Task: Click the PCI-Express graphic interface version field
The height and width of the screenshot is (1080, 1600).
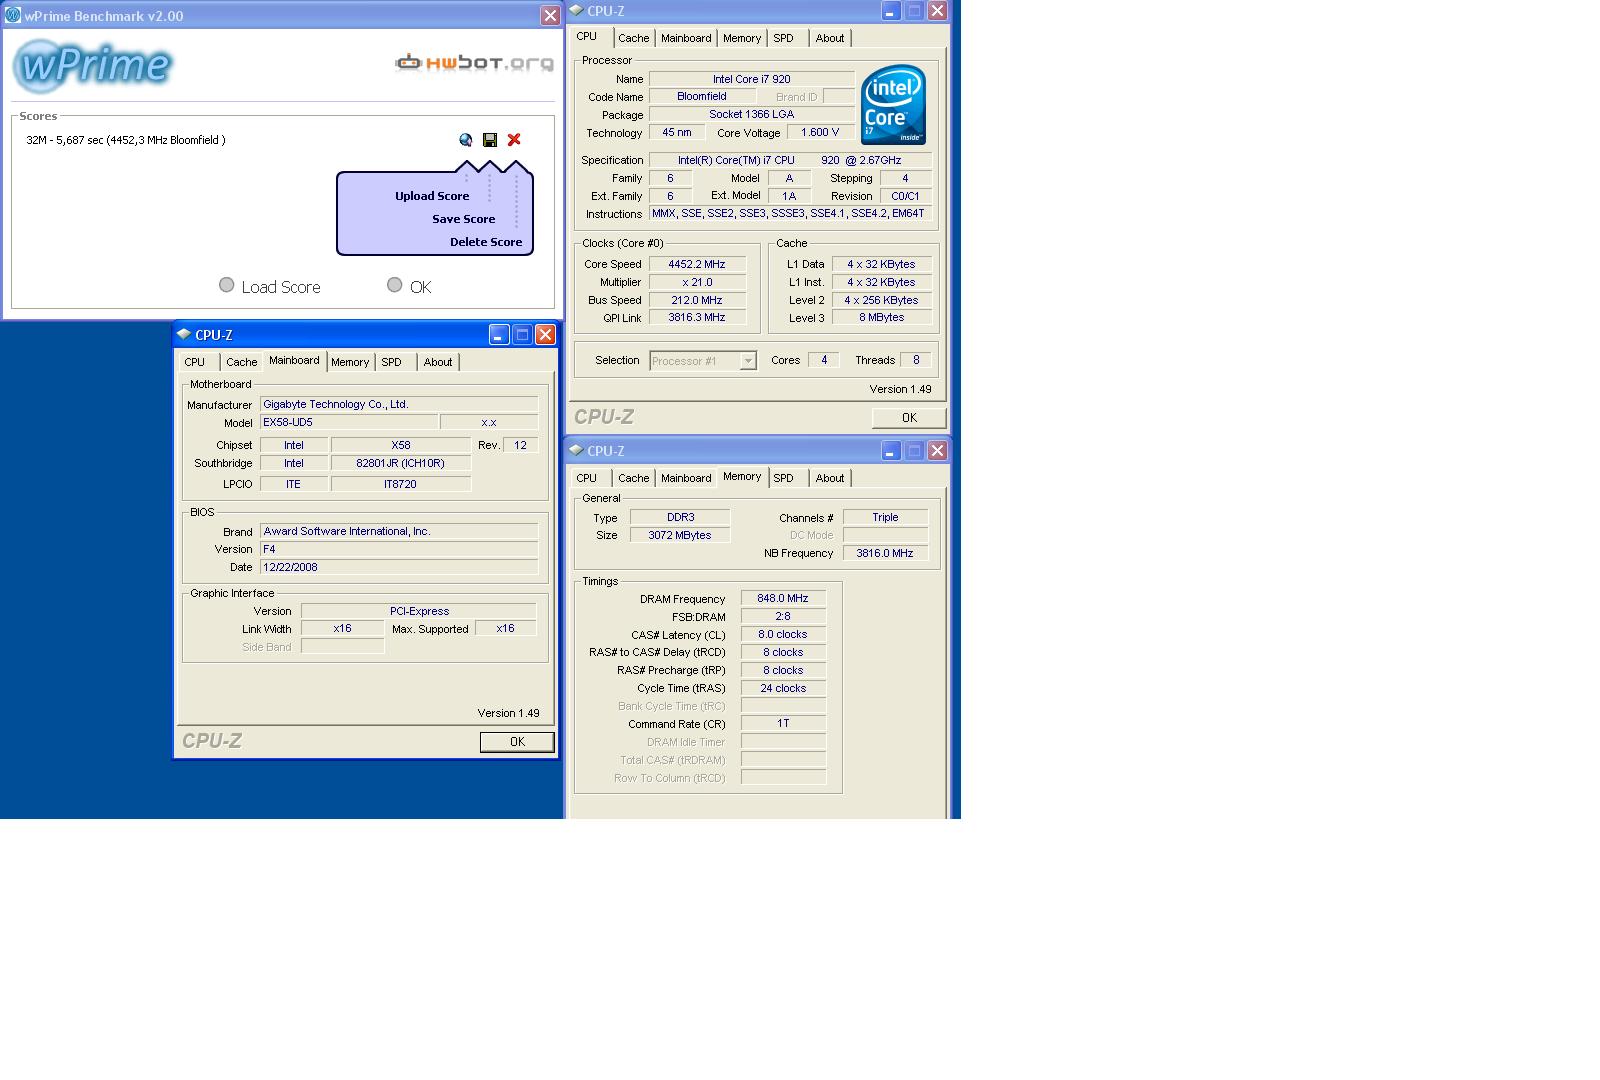Action: [419, 611]
